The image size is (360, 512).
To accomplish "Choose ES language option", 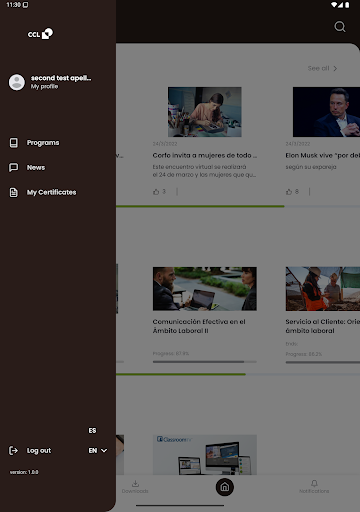I will click(92, 431).
